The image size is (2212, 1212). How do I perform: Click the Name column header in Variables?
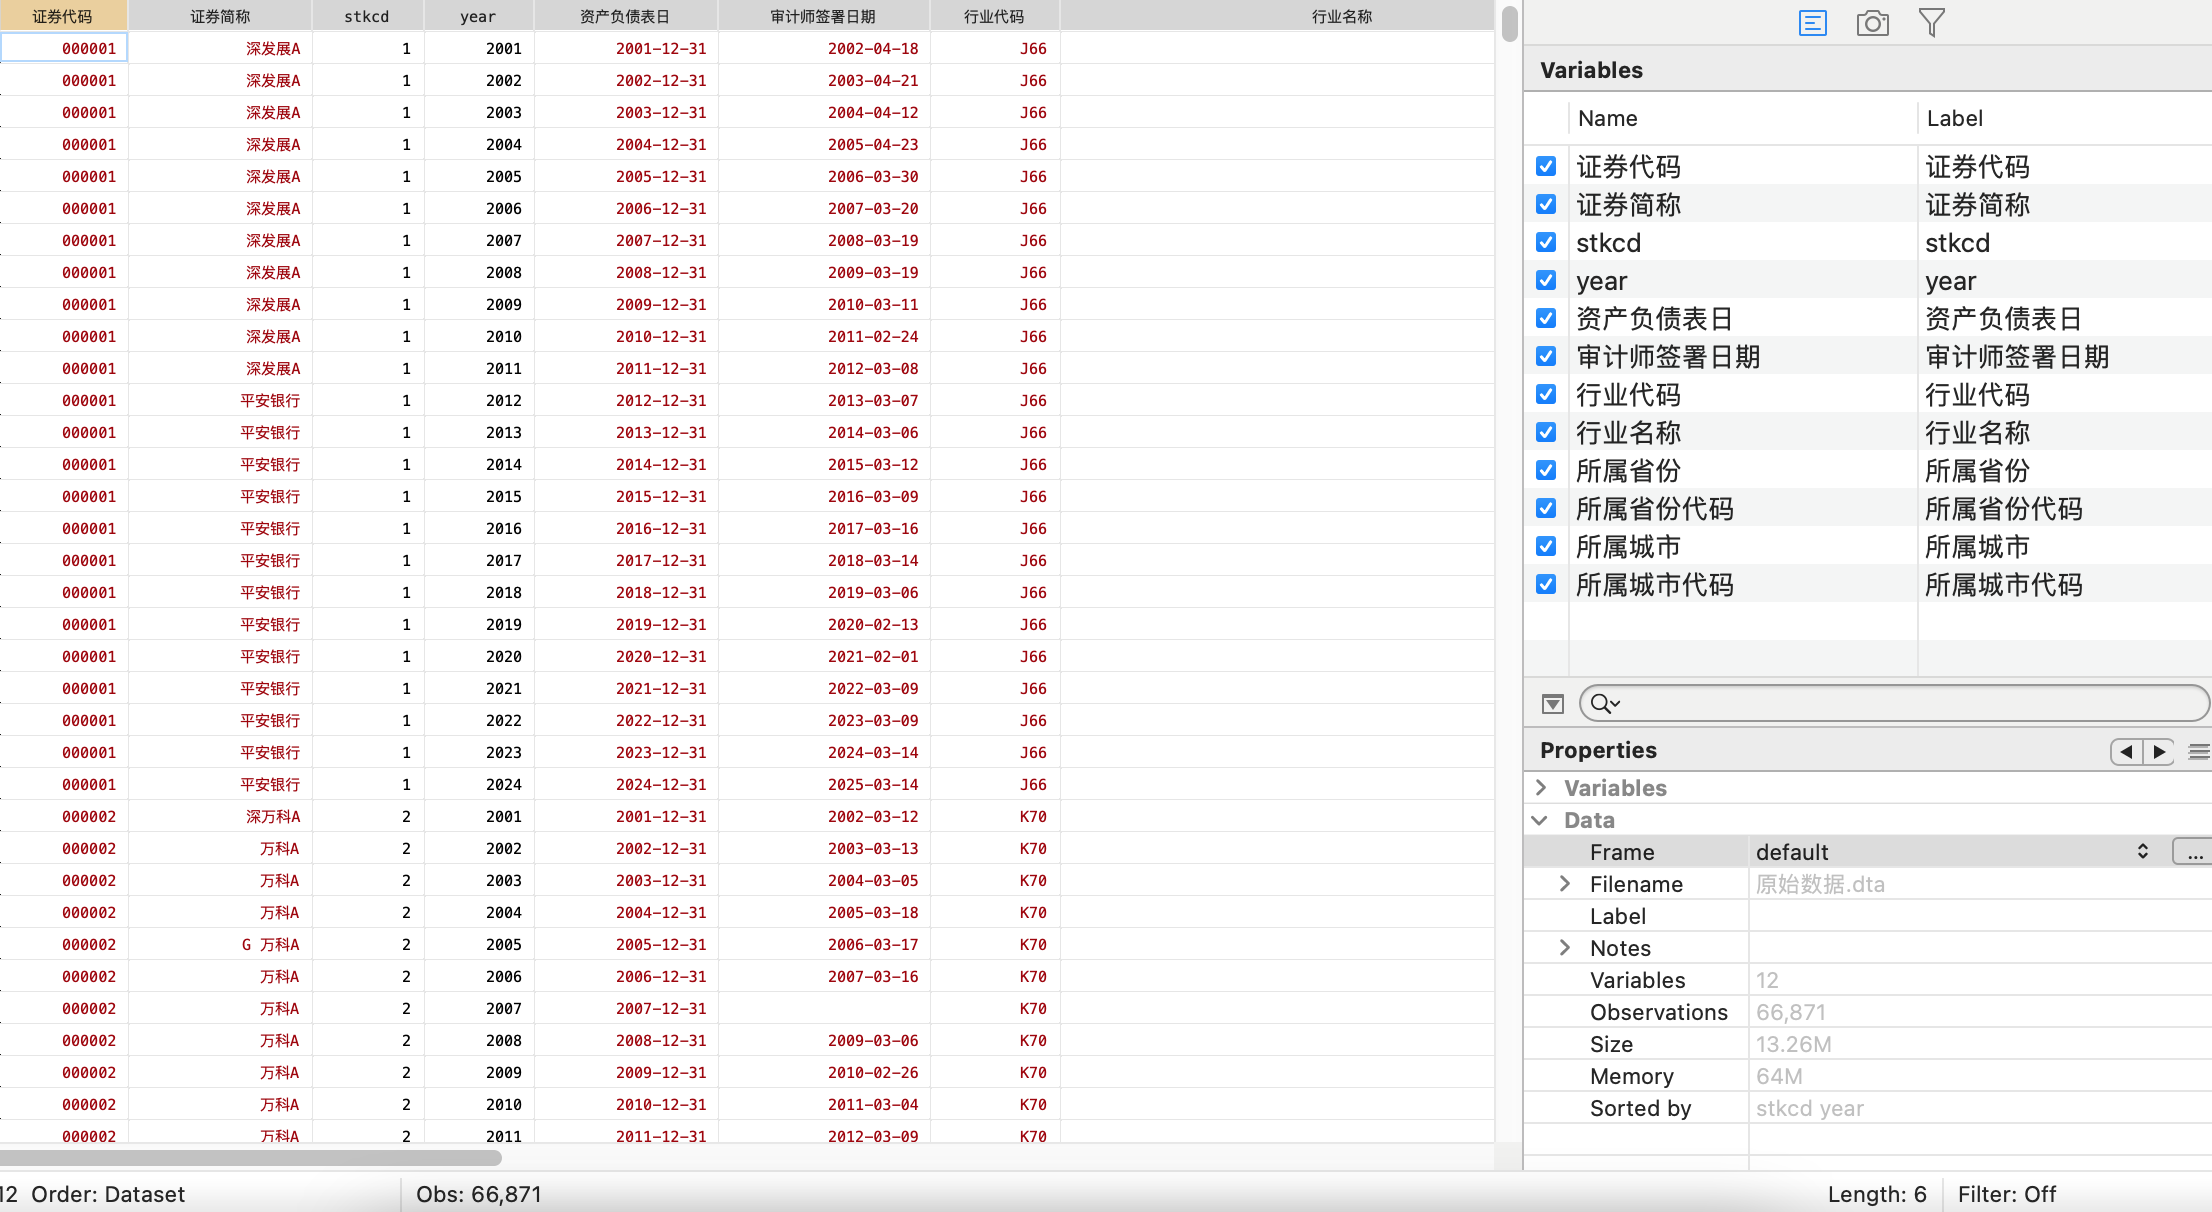1607,118
